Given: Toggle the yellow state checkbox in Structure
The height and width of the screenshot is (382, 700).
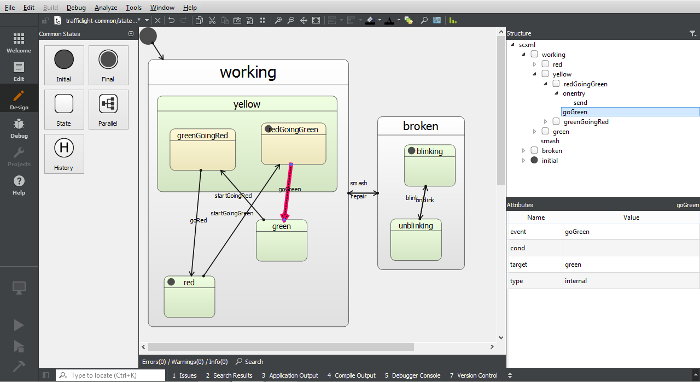Looking at the screenshot, I should pyautogui.click(x=545, y=74).
